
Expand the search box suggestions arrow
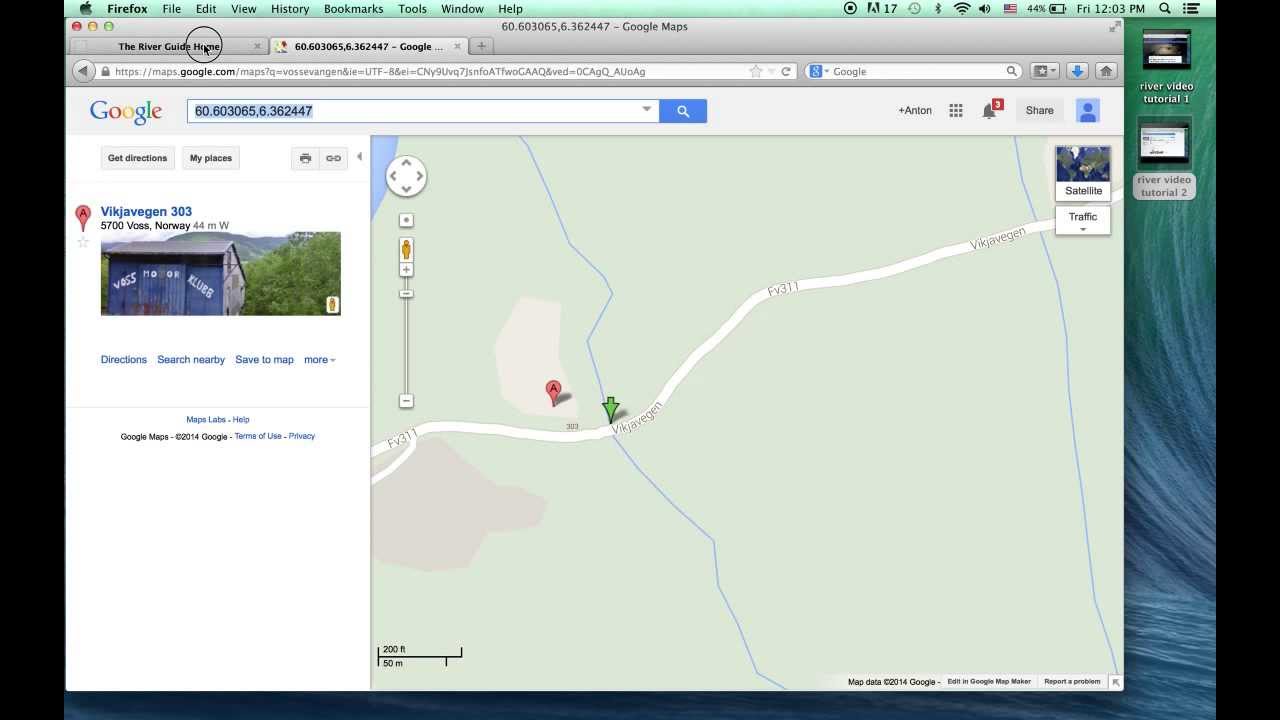tap(646, 110)
